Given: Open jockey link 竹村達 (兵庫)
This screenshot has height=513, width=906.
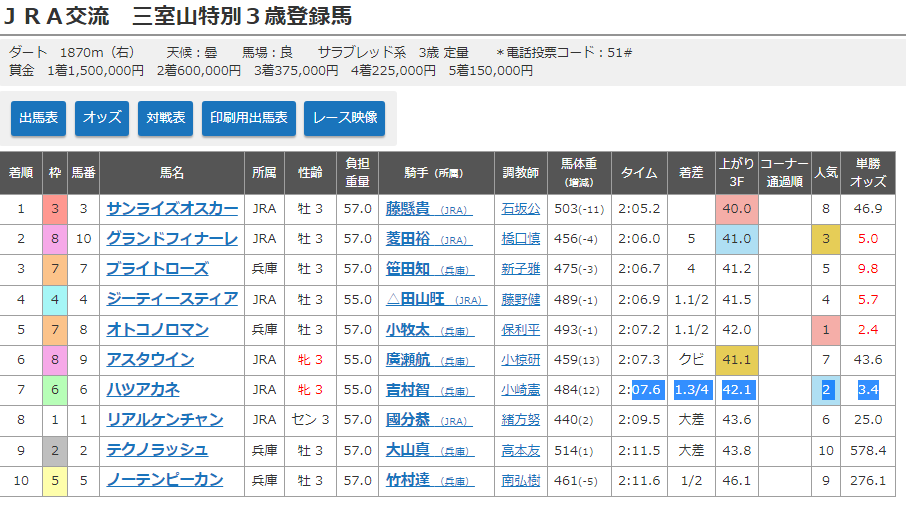Looking at the screenshot, I should 430,480.
